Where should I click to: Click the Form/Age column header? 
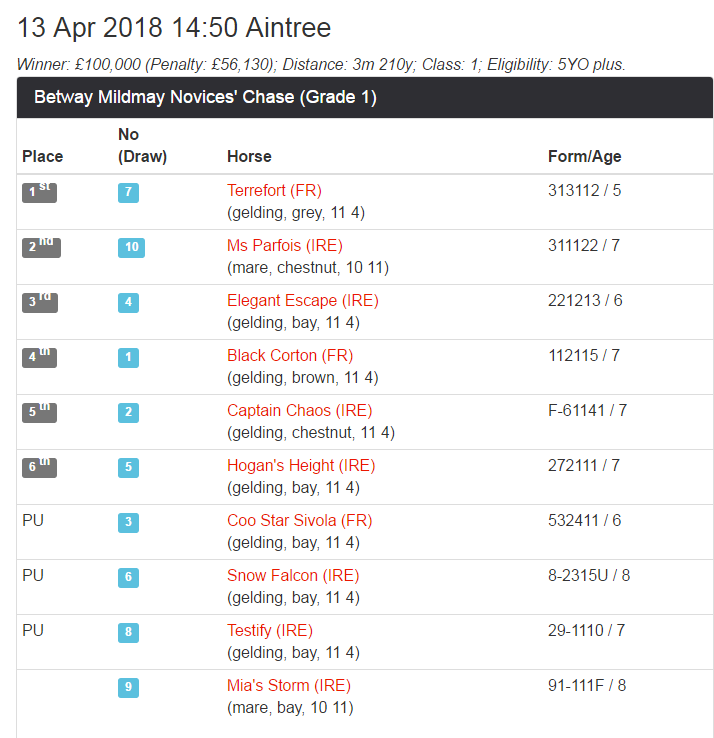tap(584, 156)
